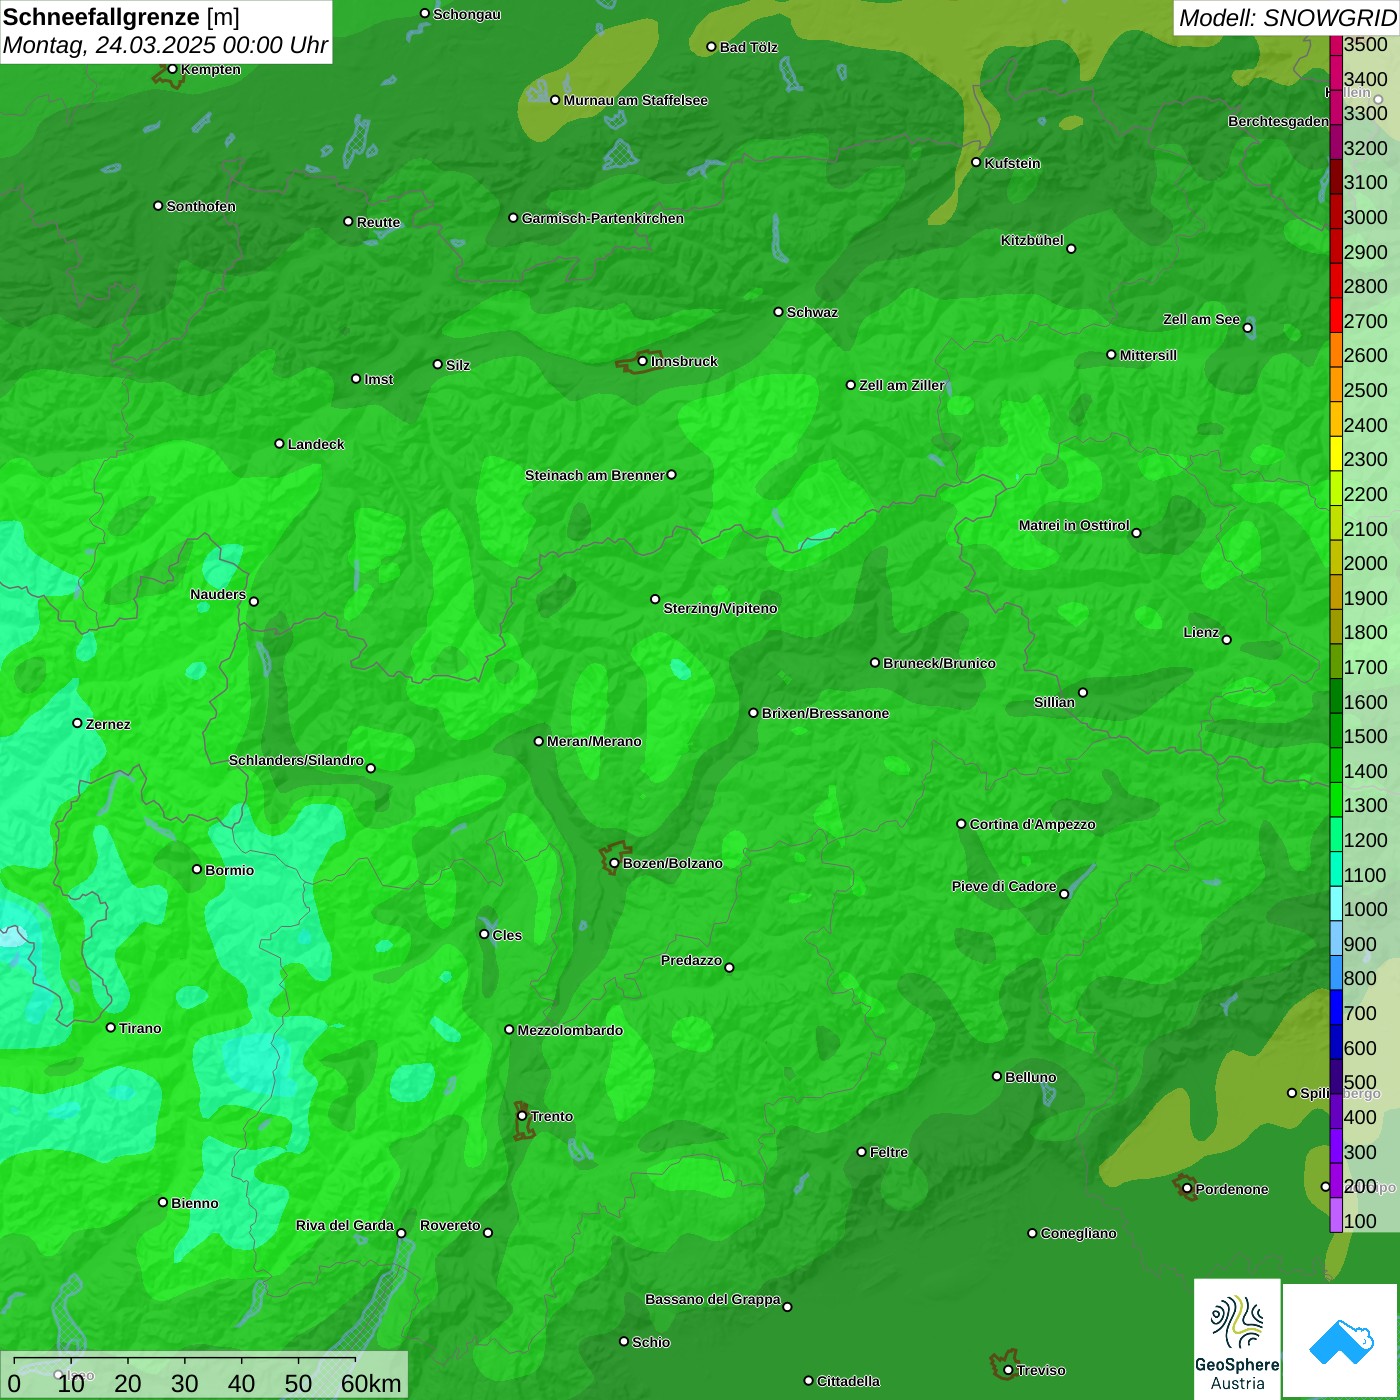
Task: Click the Belluno marker dot
Action: click(997, 1076)
